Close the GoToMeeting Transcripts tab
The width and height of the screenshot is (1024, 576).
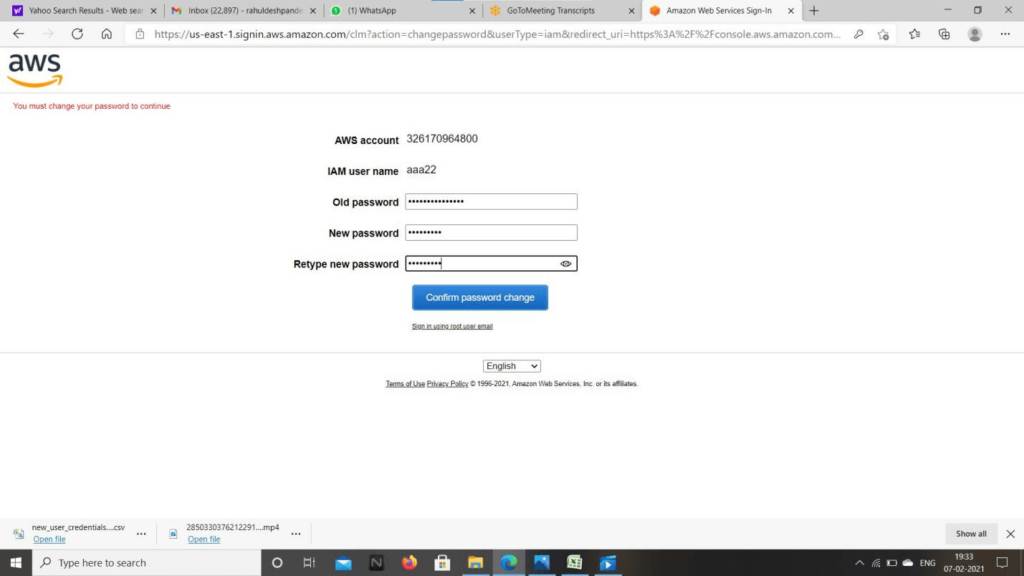pos(632,10)
